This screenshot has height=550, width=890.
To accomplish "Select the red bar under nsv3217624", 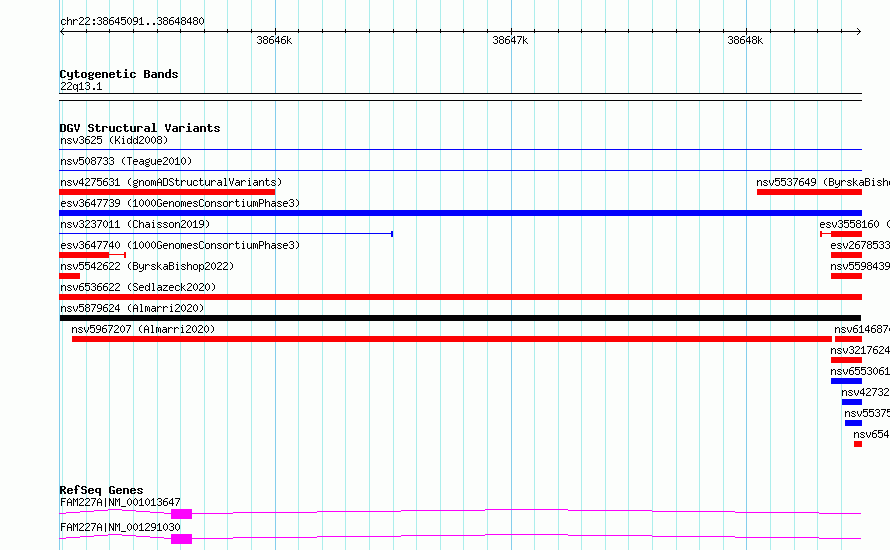I will [x=846, y=360].
